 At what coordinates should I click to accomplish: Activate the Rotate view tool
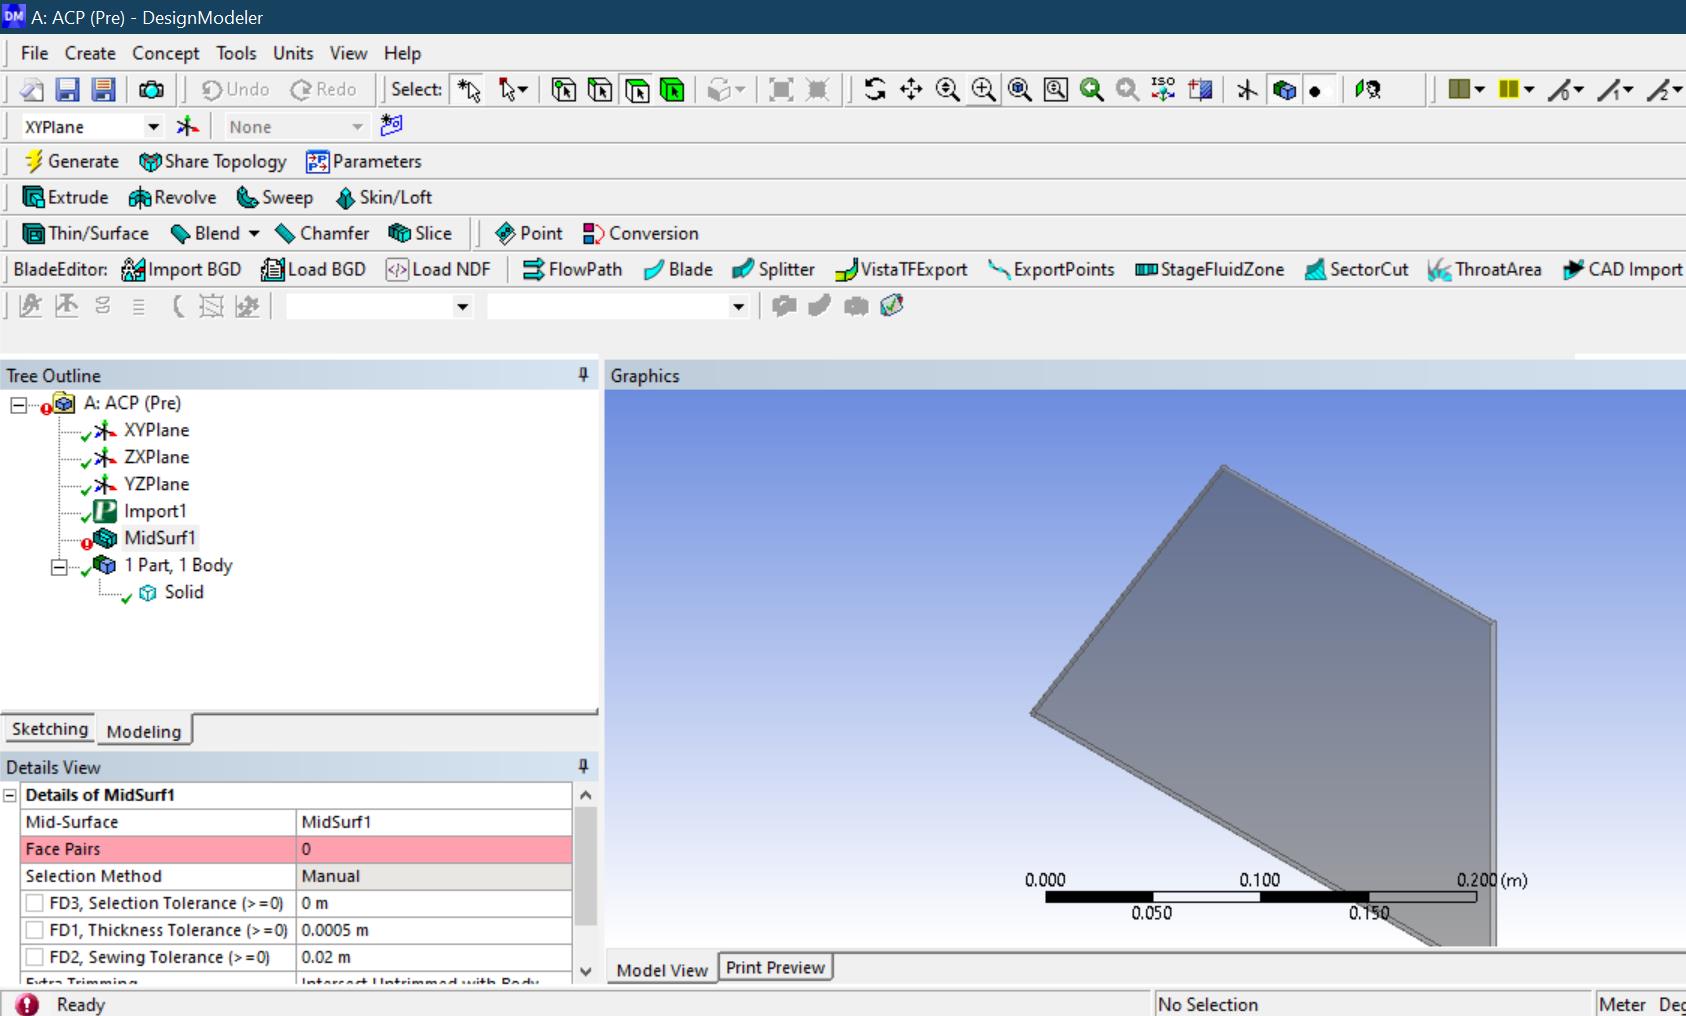click(x=875, y=90)
